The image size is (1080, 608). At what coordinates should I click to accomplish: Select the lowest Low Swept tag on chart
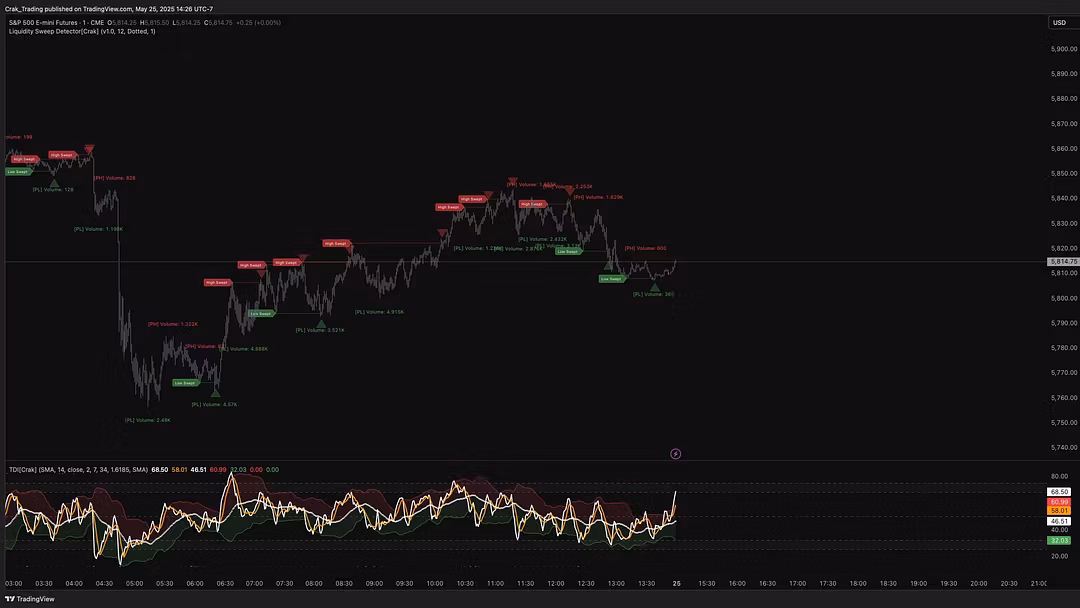coord(186,382)
